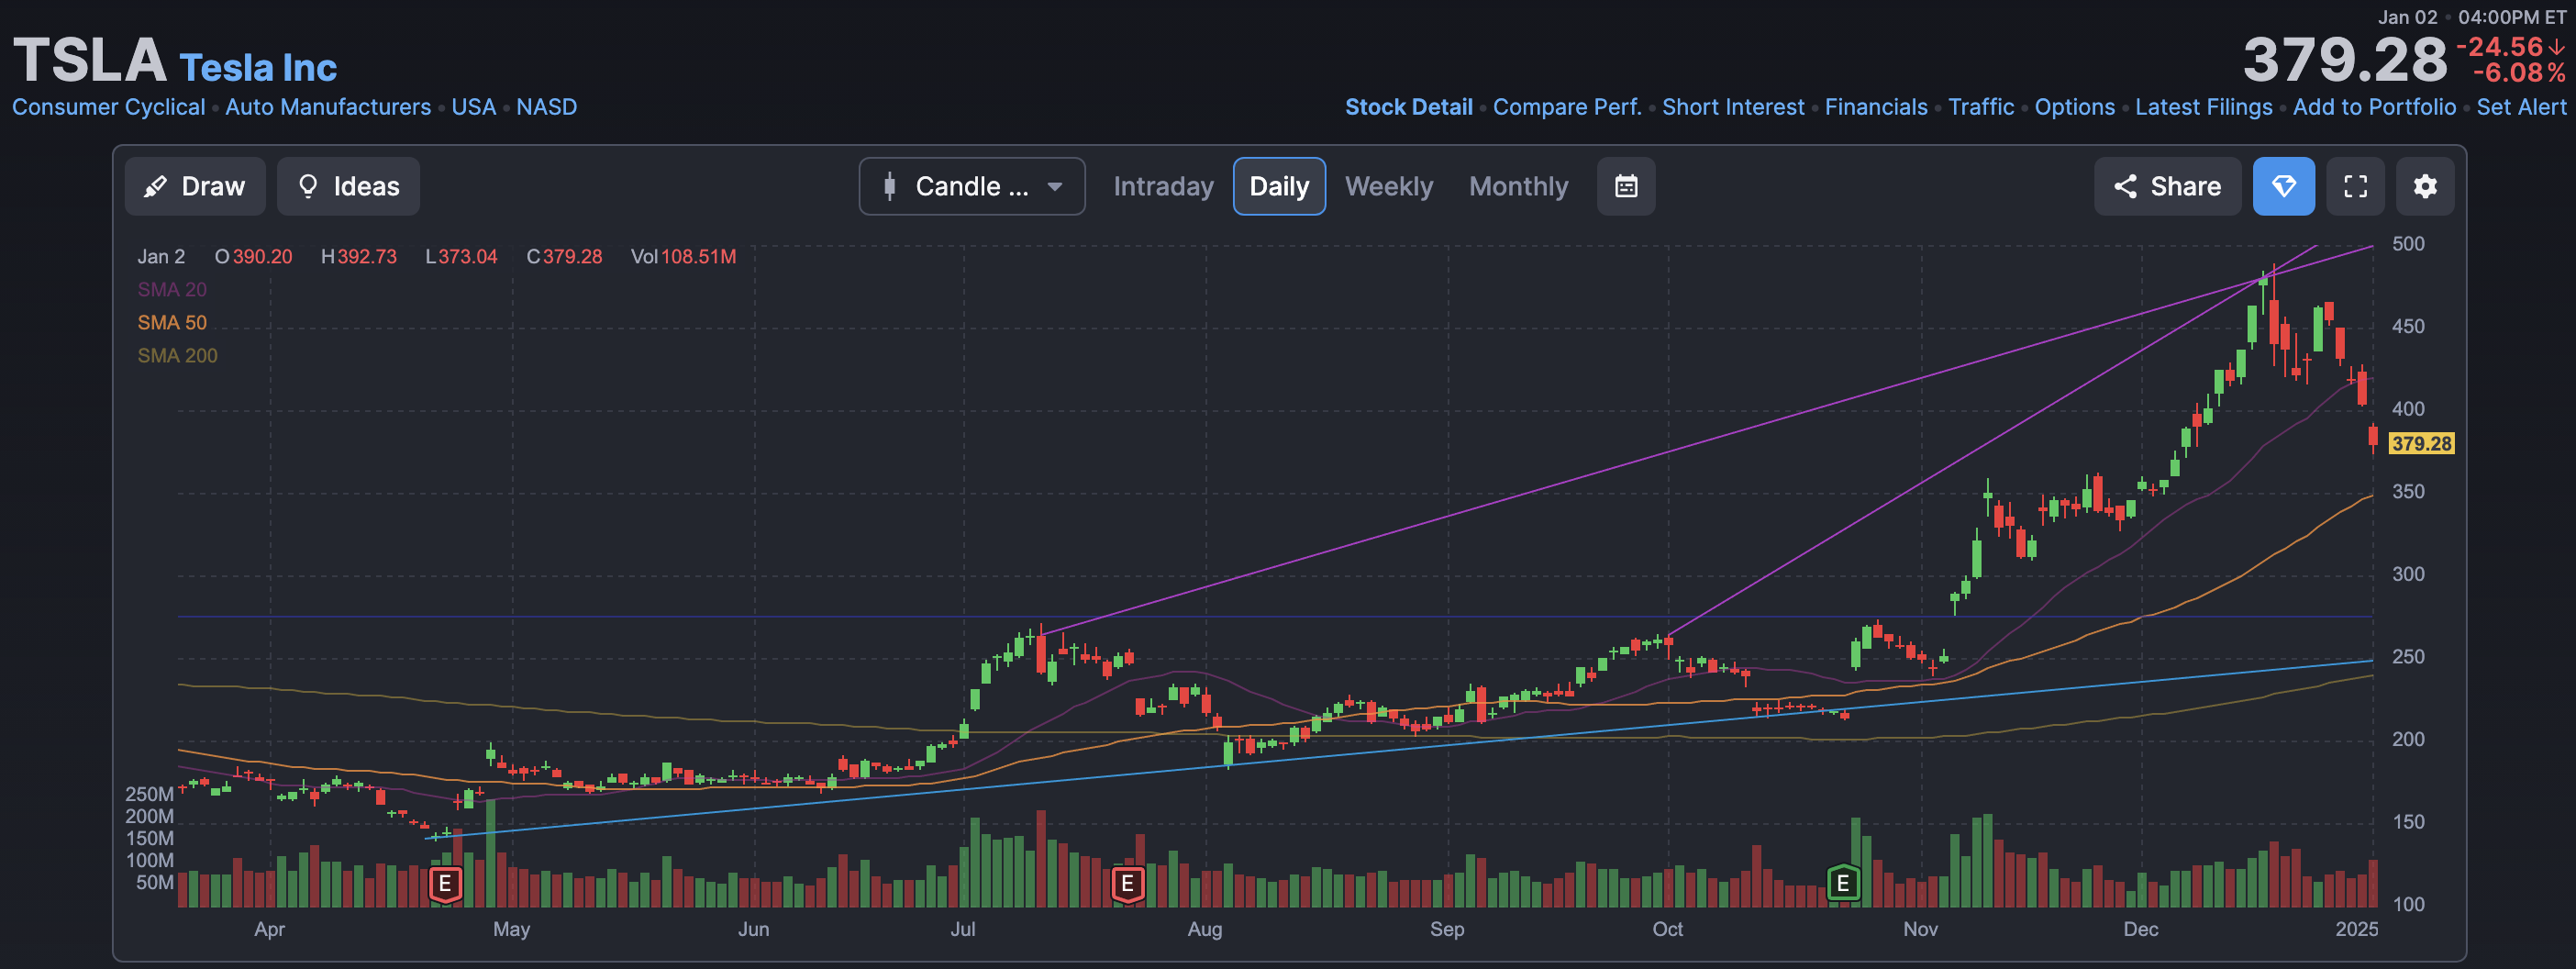
Task: Open the Consumer Cyclical sector link
Action: [108, 107]
